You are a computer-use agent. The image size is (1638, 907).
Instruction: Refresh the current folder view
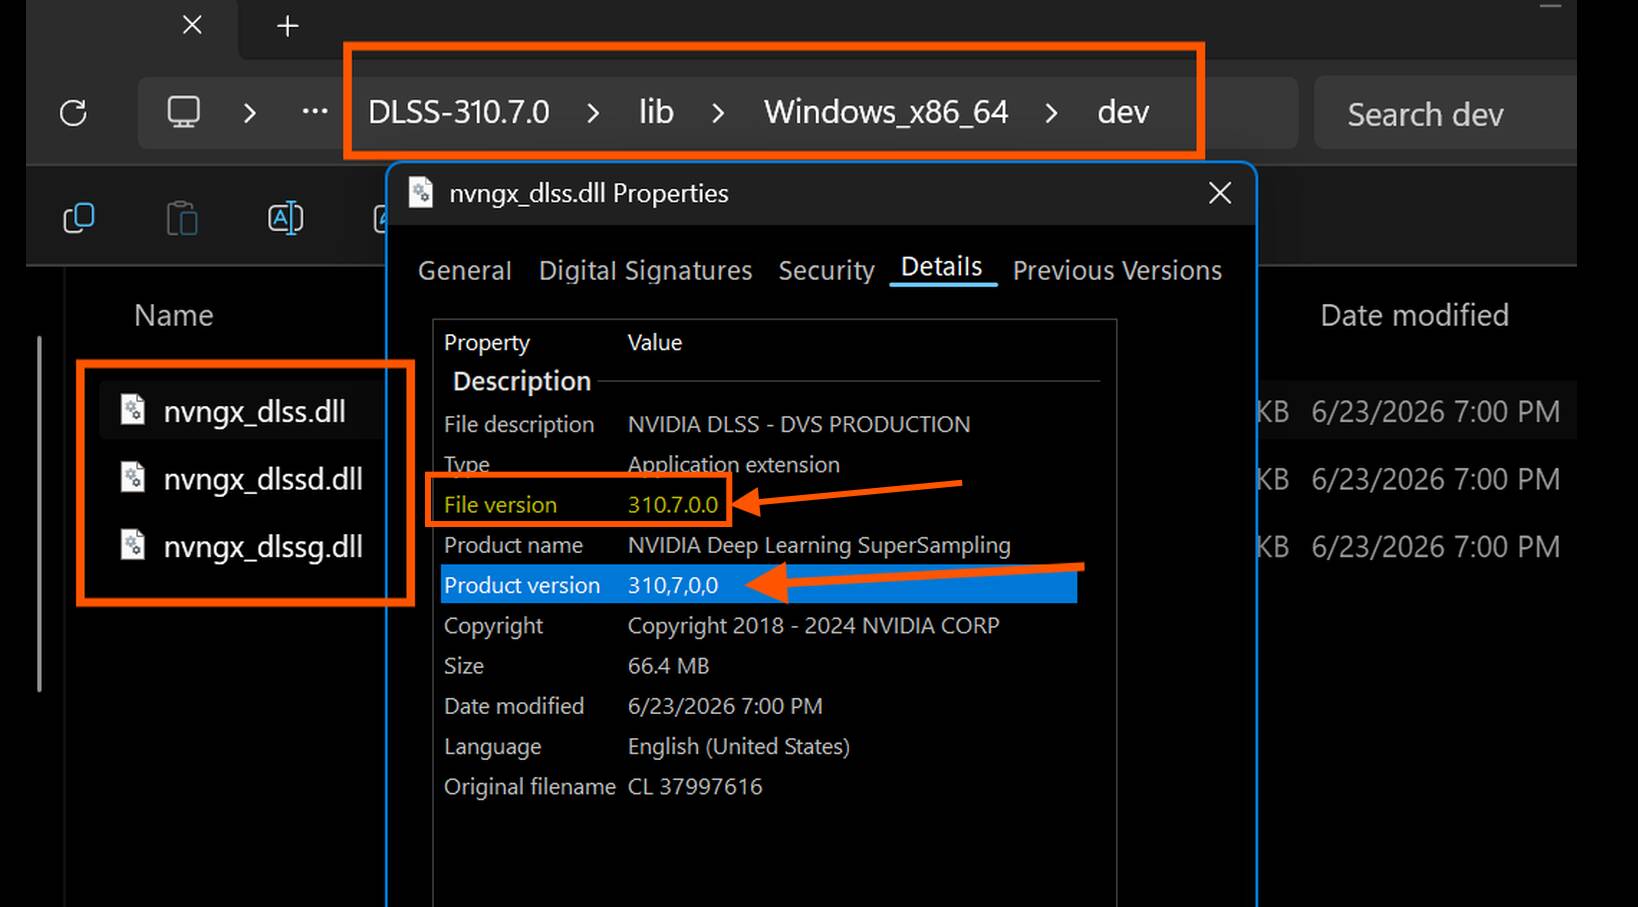[73, 113]
